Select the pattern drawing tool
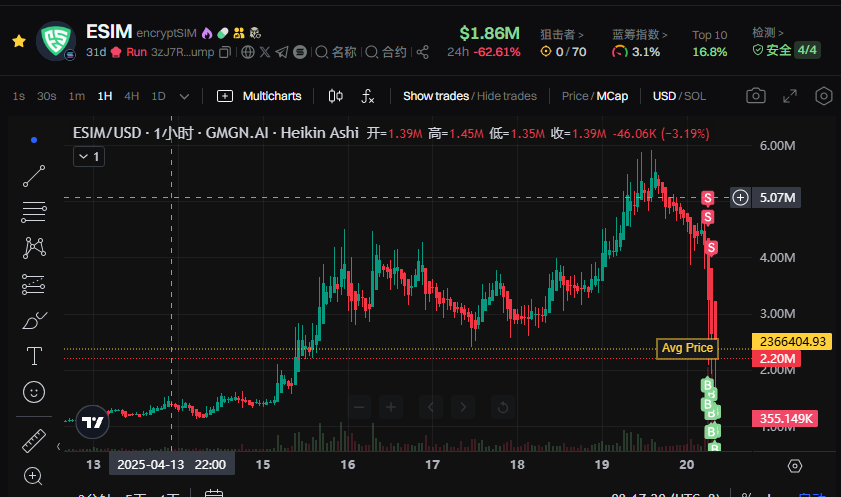The width and height of the screenshot is (841, 497). (34, 248)
